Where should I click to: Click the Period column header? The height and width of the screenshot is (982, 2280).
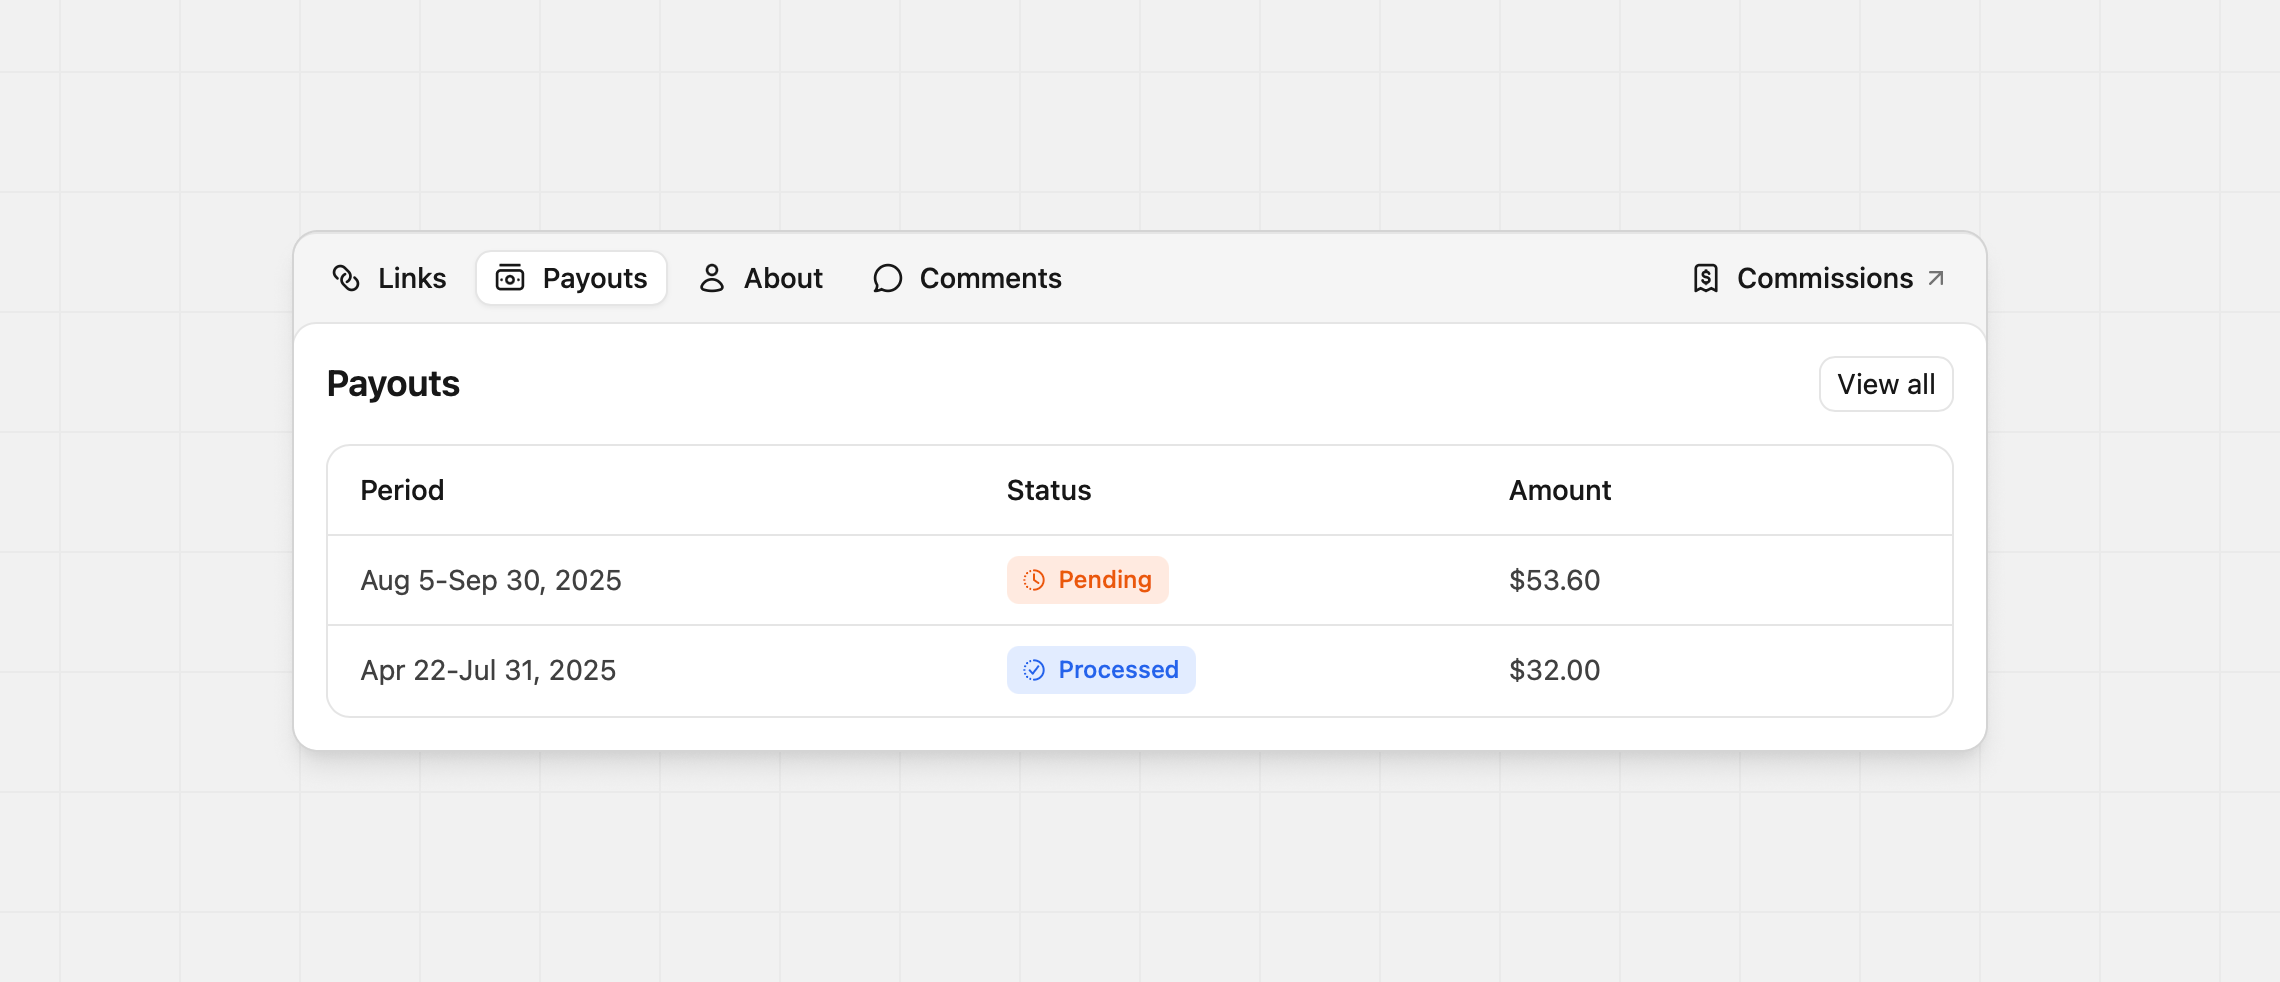tap(402, 490)
